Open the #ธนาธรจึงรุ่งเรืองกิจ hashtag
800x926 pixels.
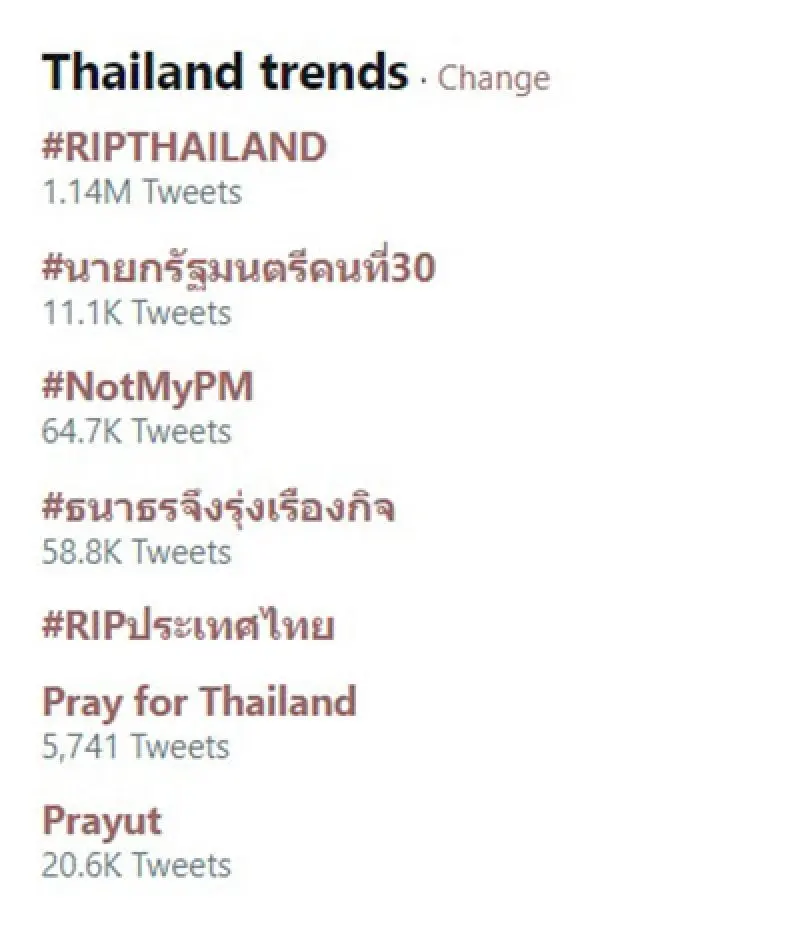[x=218, y=507]
